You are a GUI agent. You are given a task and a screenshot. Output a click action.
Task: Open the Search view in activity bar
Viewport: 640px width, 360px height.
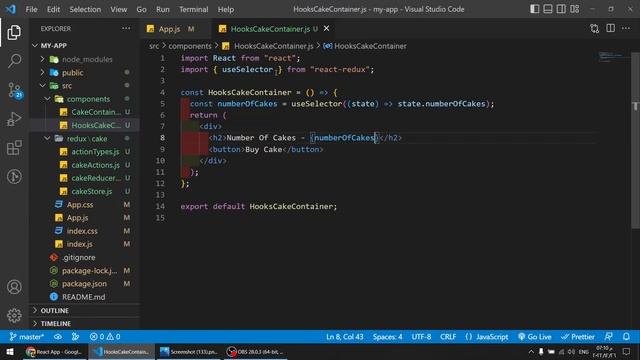tap(14, 61)
